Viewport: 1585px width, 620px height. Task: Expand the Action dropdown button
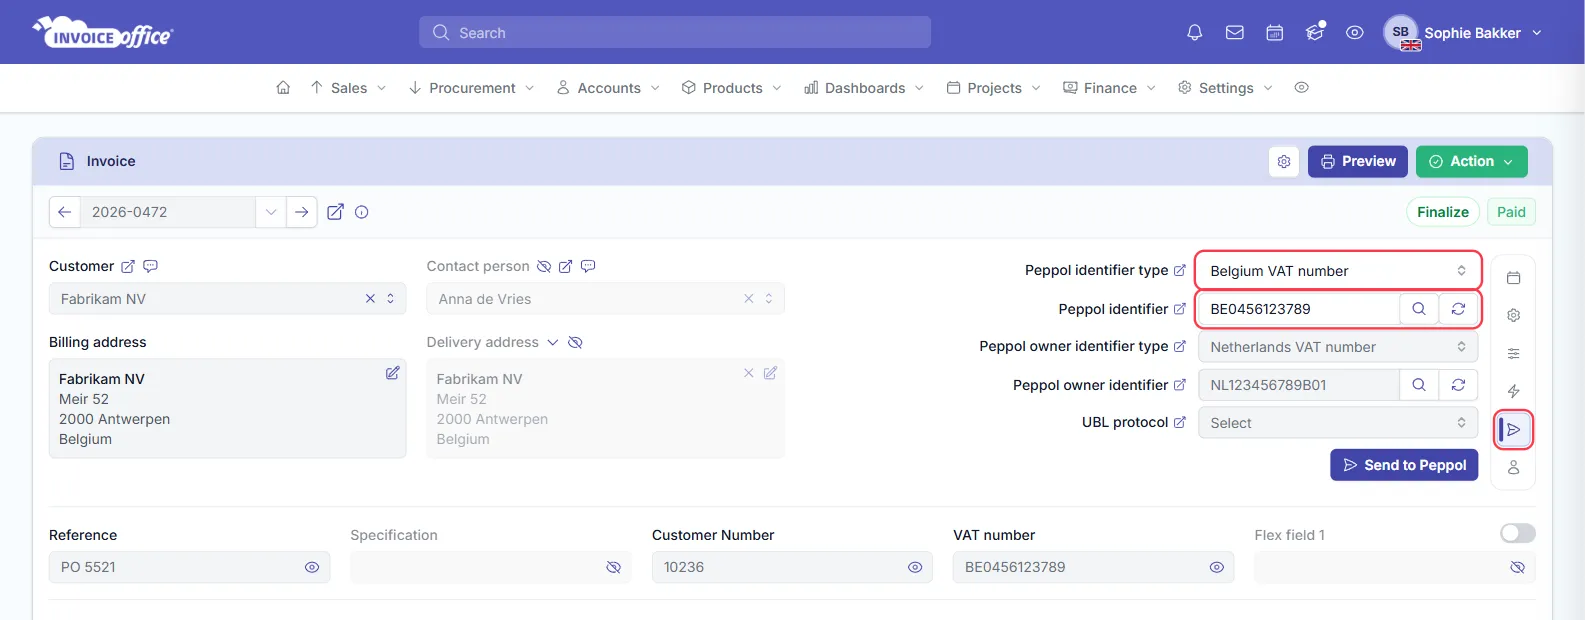pyautogui.click(x=1471, y=161)
